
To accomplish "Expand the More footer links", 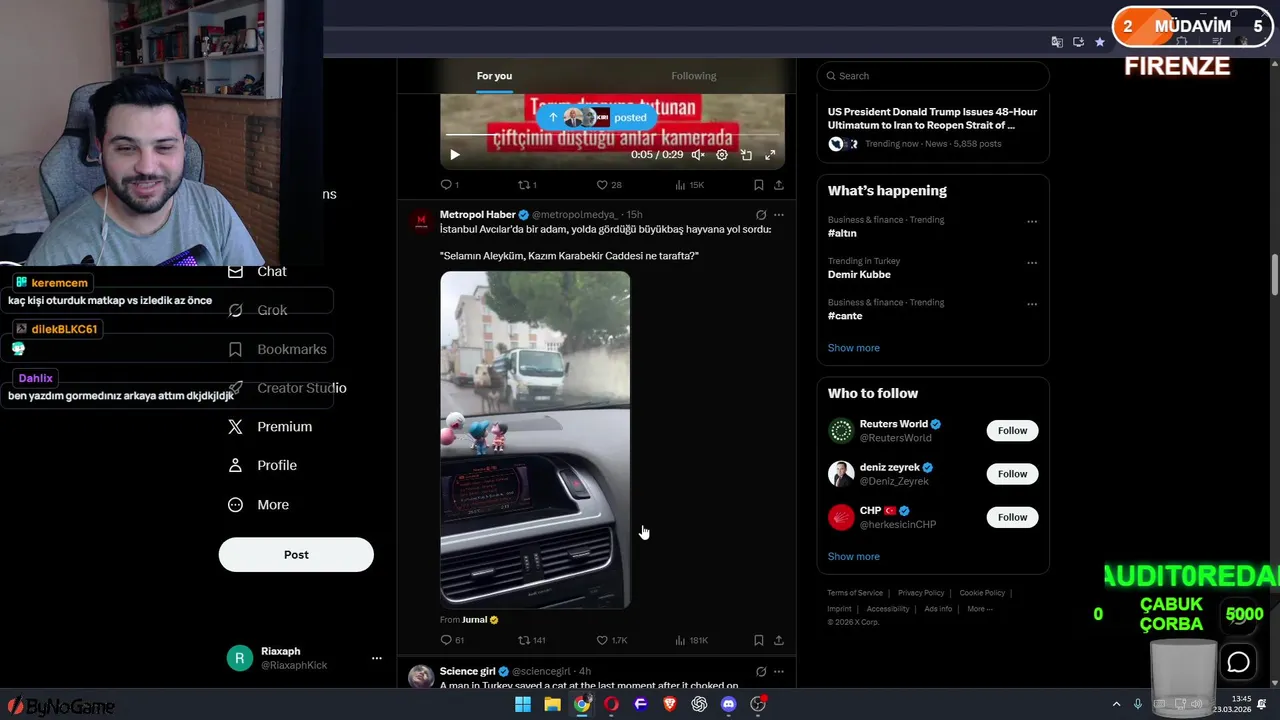I will click(x=980, y=609).
